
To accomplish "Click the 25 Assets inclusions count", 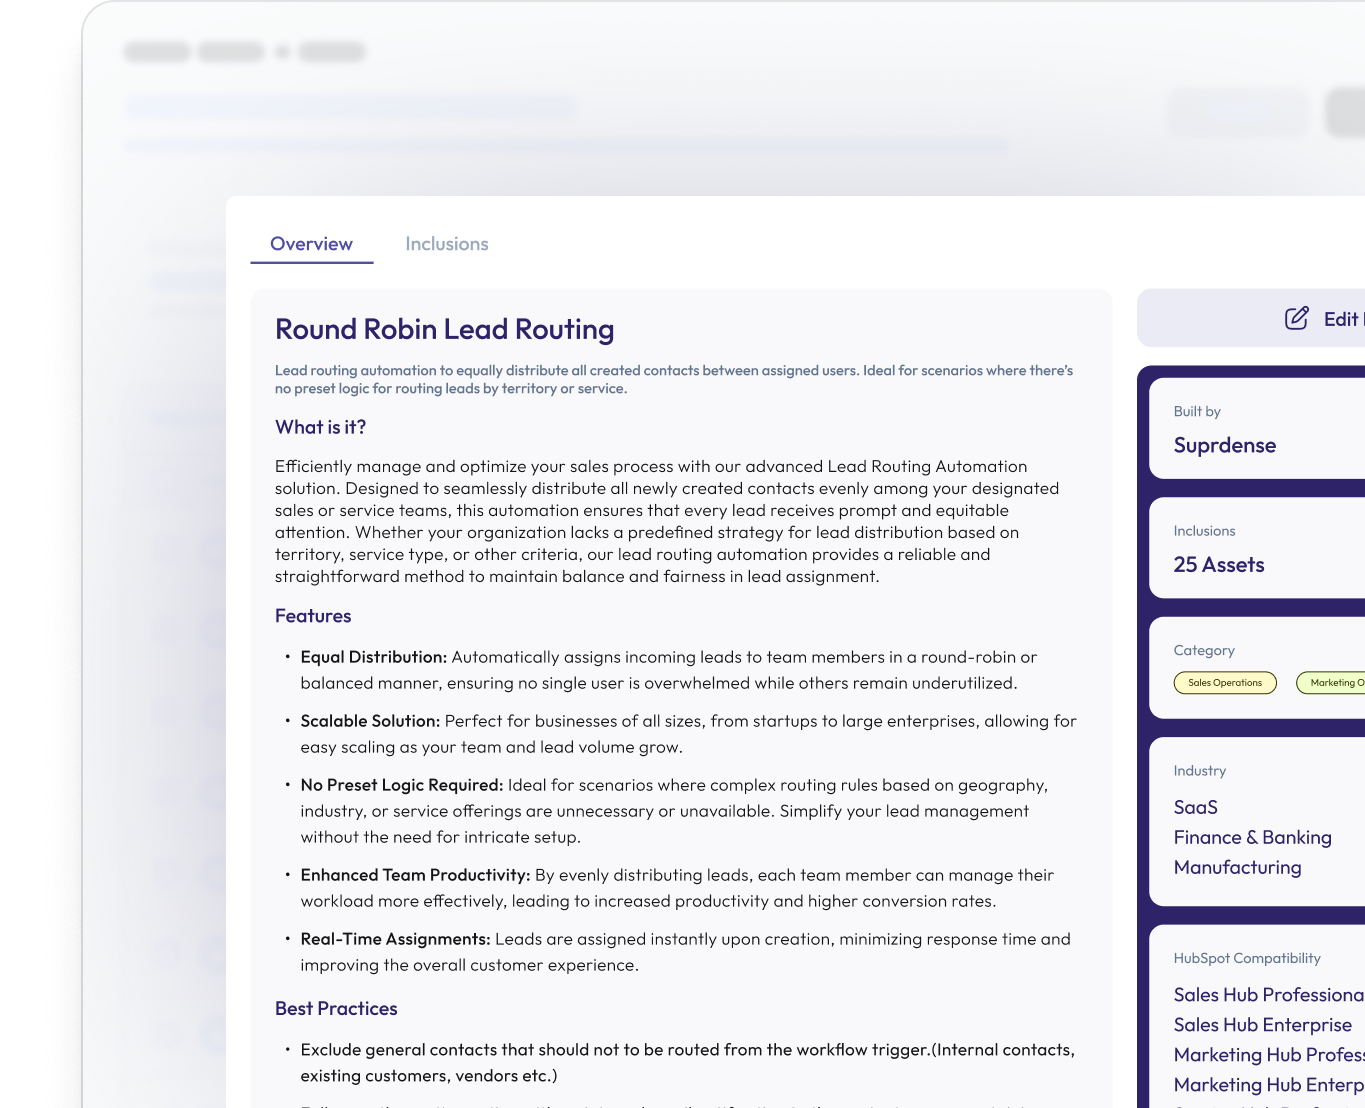I will 1218,565.
